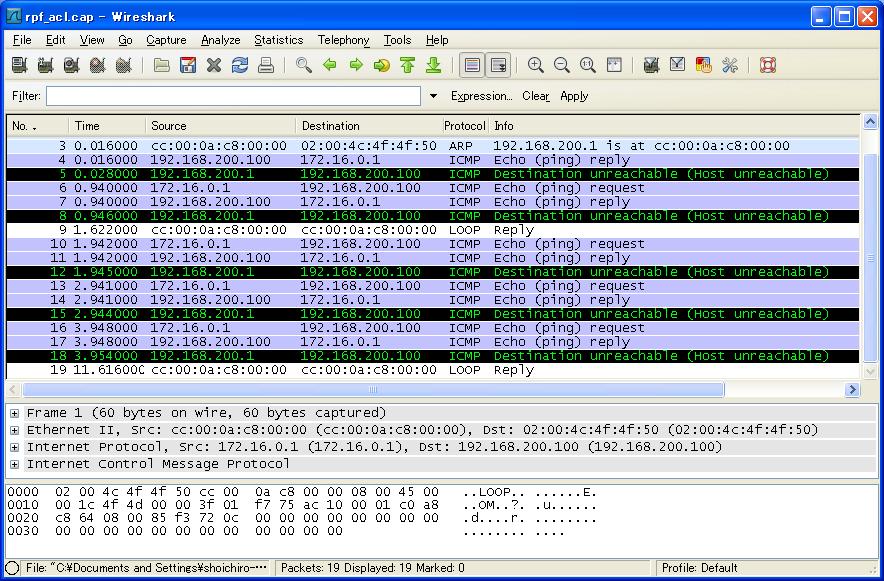The height and width of the screenshot is (581, 884).
Task: Select packet 3 ARP row
Action: 432,145
